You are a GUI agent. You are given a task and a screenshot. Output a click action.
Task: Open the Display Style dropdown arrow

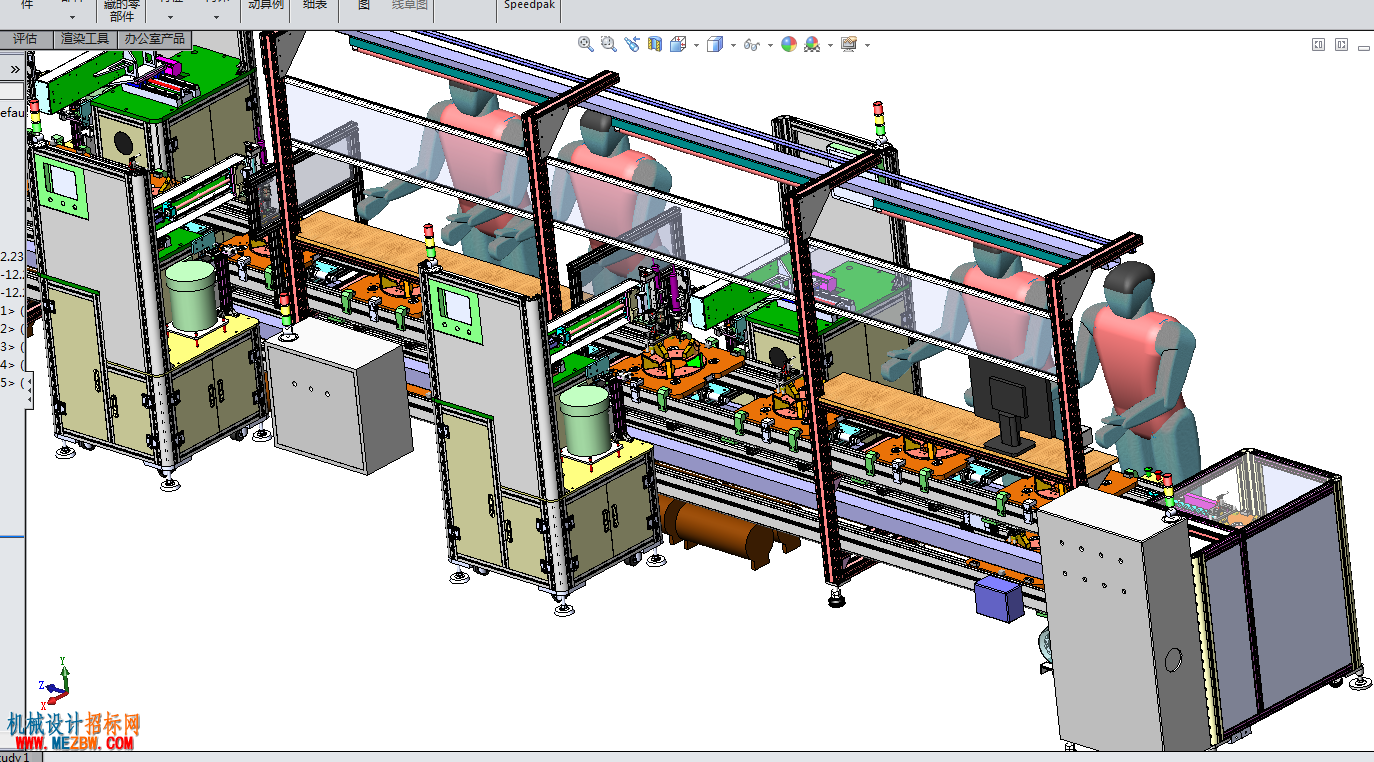coord(733,45)
